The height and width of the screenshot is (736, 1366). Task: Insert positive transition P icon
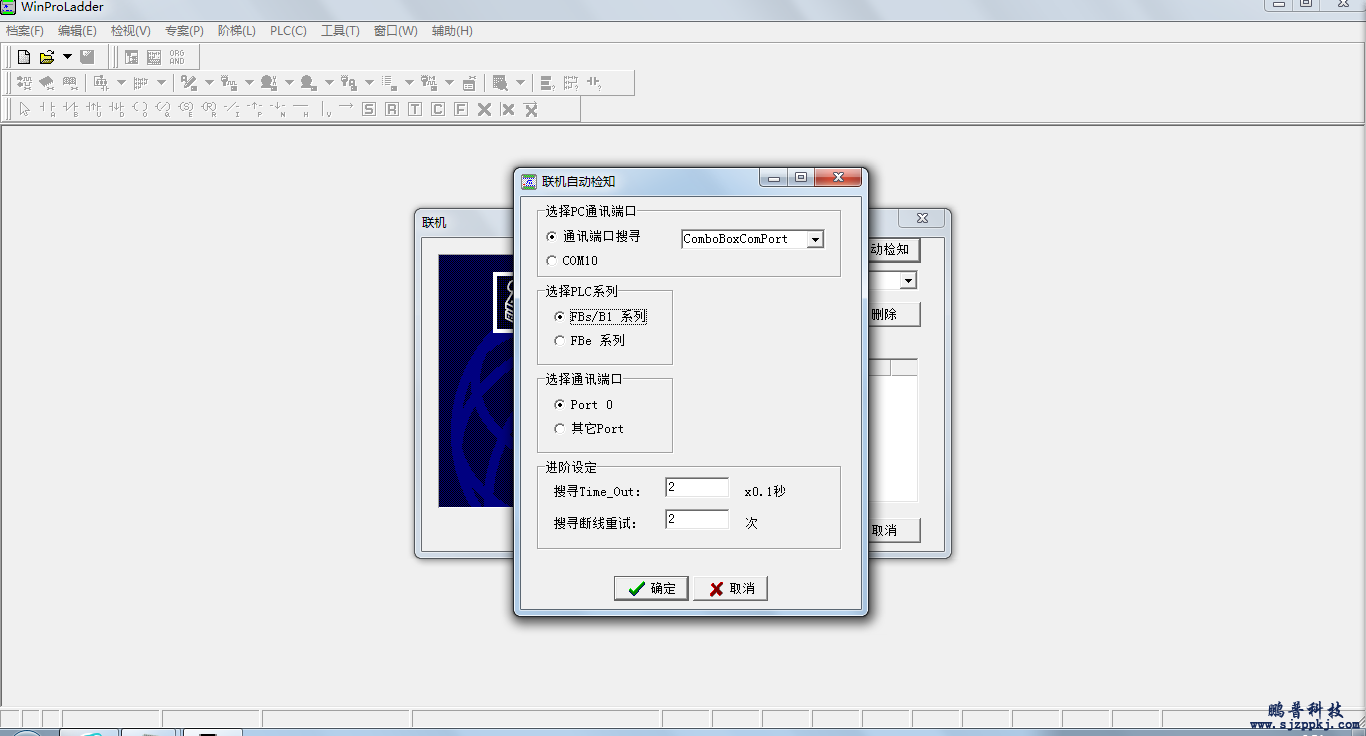click(254, 109)
